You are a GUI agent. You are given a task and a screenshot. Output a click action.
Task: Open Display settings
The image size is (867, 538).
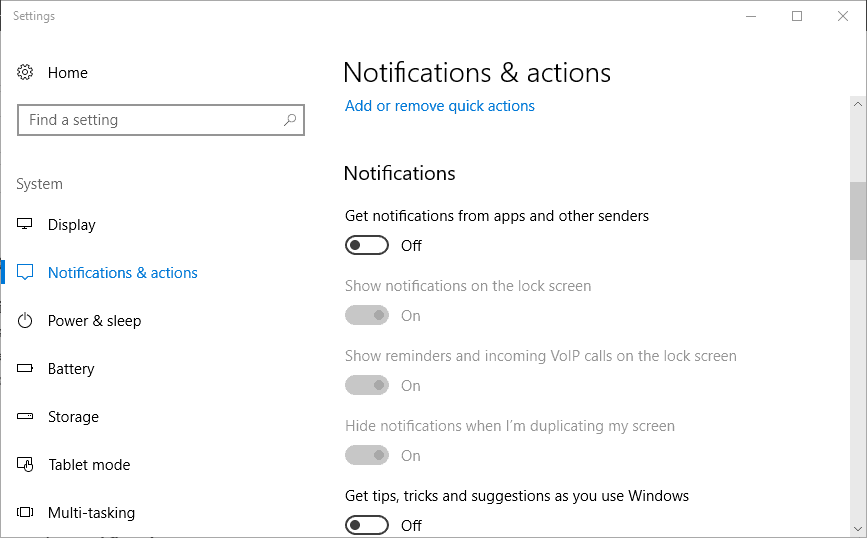coord(71,225)
